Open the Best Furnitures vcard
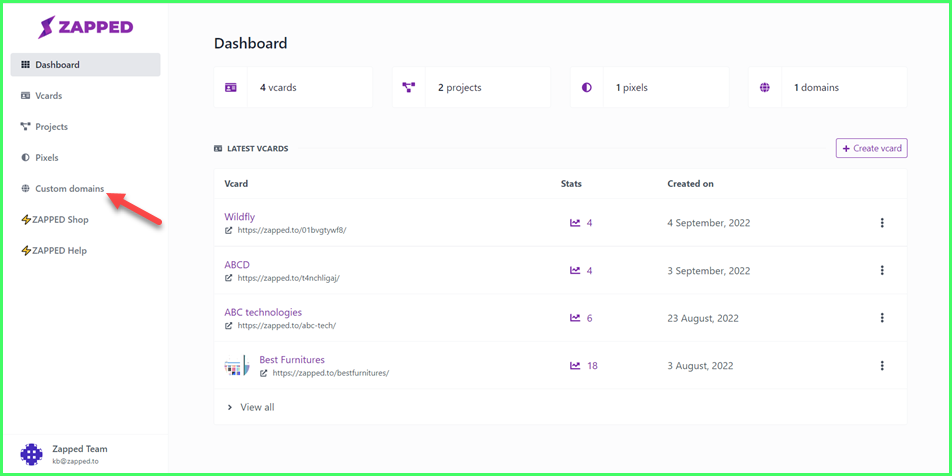952x476 pixels. click(x=292, y=359)
